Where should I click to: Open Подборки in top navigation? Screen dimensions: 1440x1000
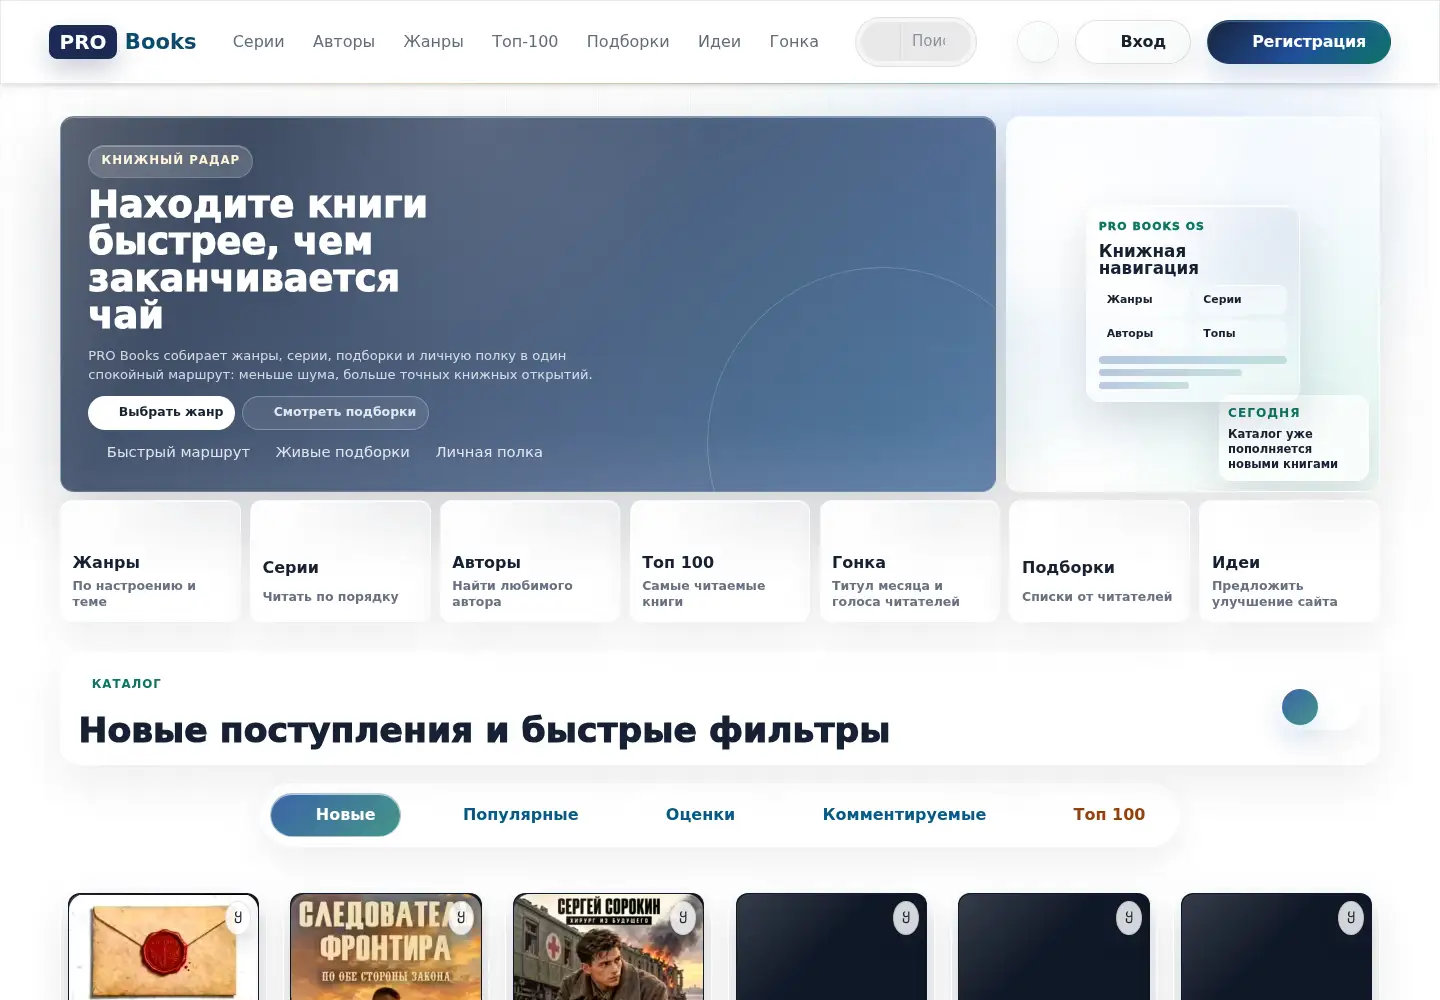click(628, 42)
